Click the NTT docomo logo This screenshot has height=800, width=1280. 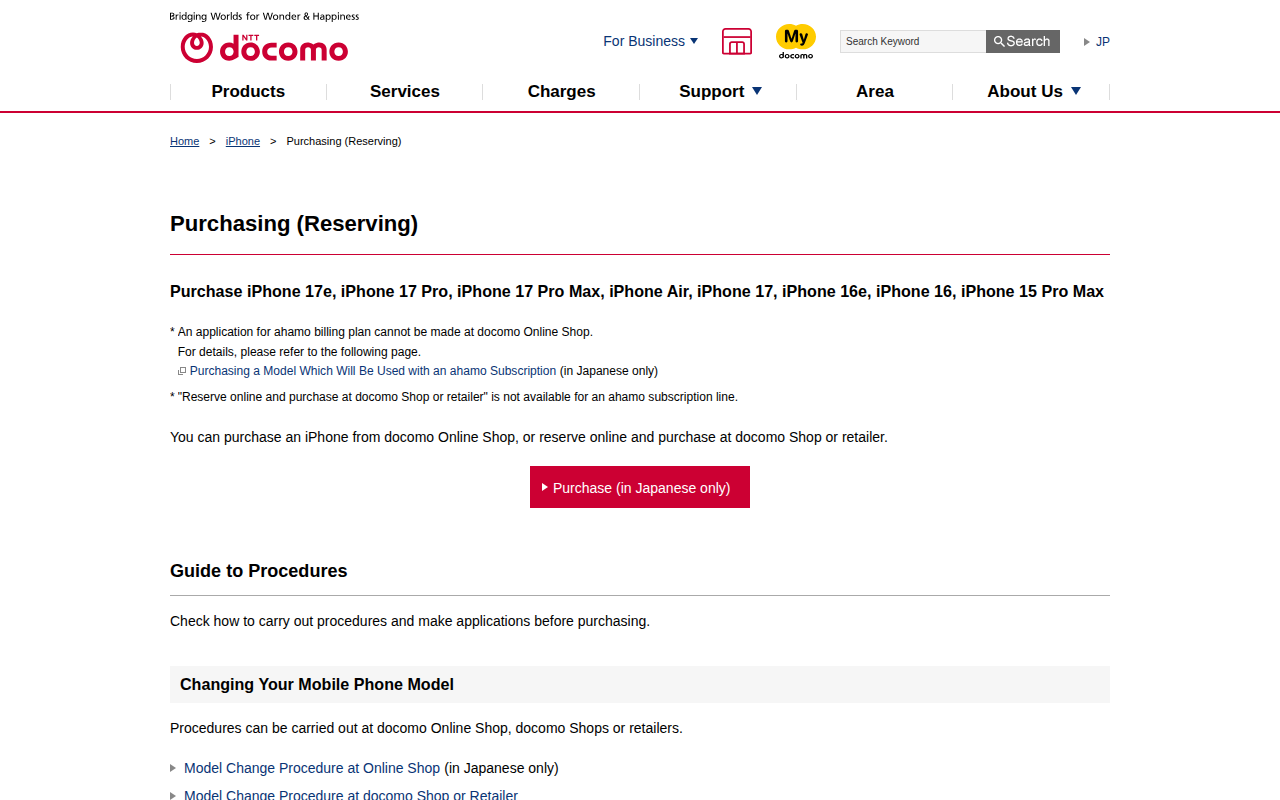coord(264,47)
